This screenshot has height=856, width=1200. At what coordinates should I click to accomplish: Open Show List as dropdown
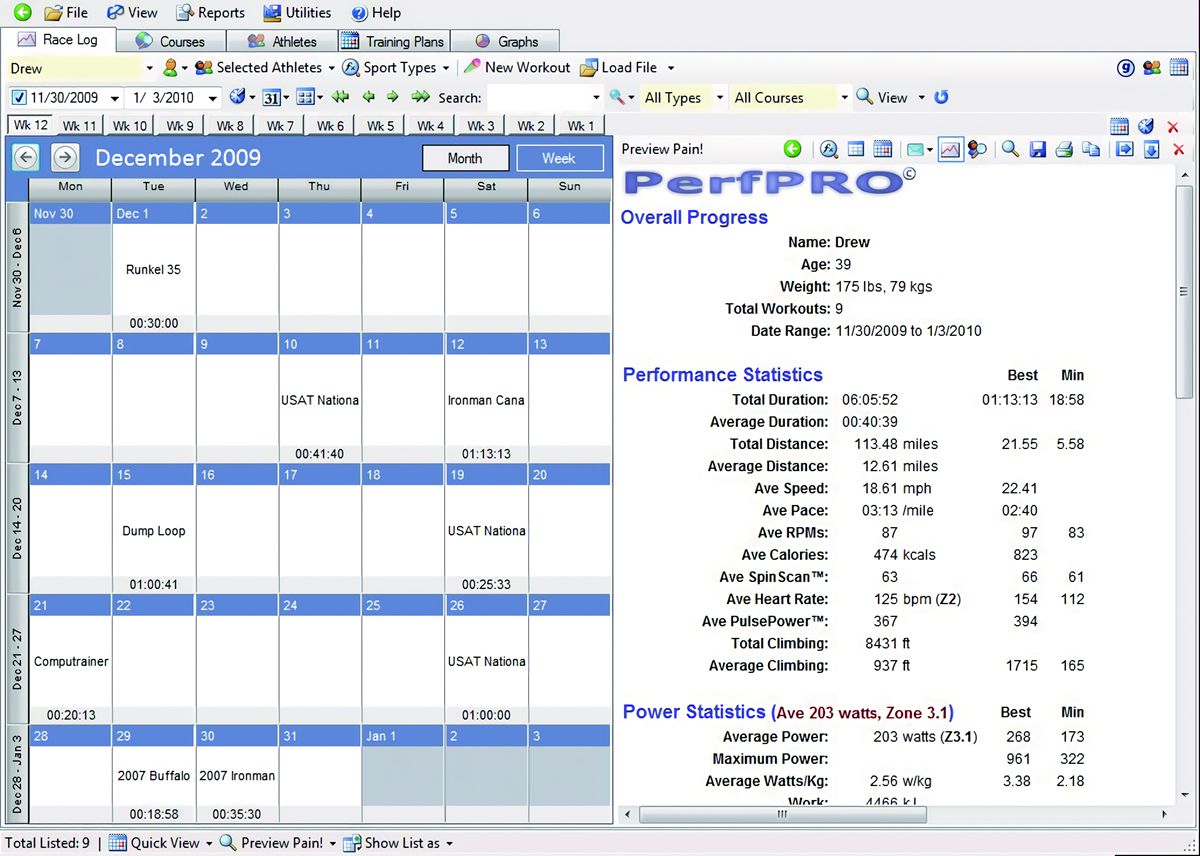tap(398, 843)
